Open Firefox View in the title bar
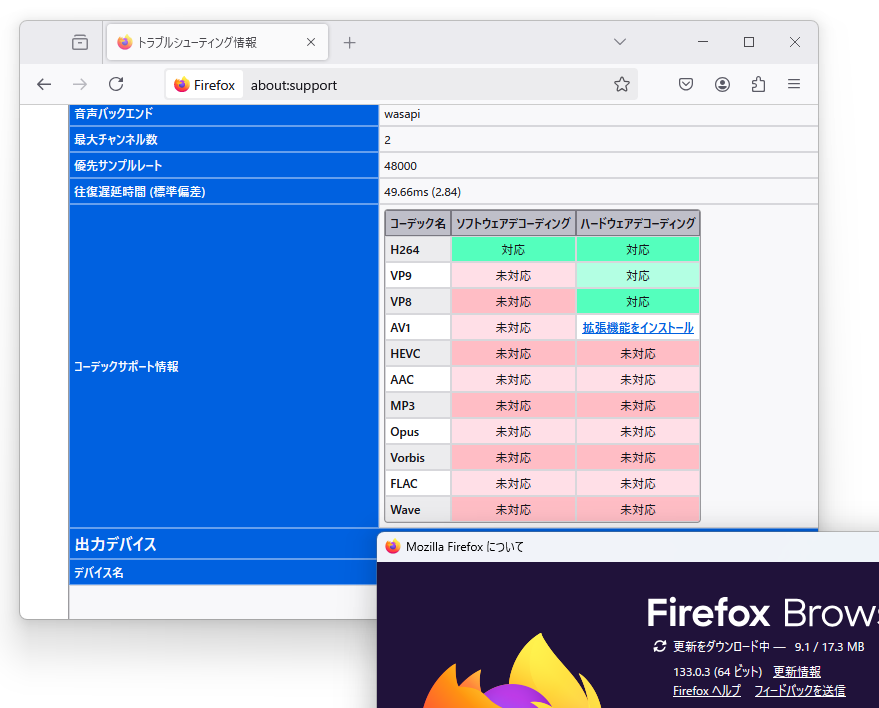The image size is (879, 708). tap(80, 42)
